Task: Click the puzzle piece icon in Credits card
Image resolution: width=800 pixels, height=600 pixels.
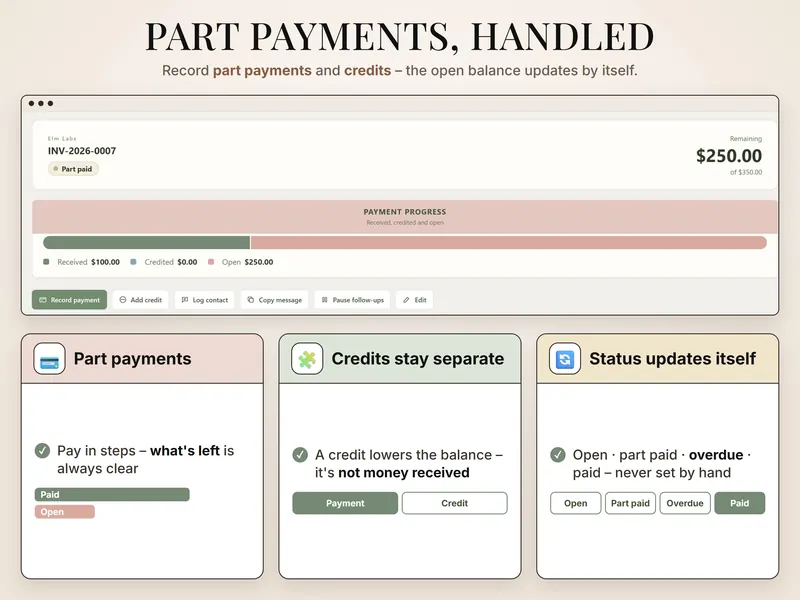Action: 307,359
